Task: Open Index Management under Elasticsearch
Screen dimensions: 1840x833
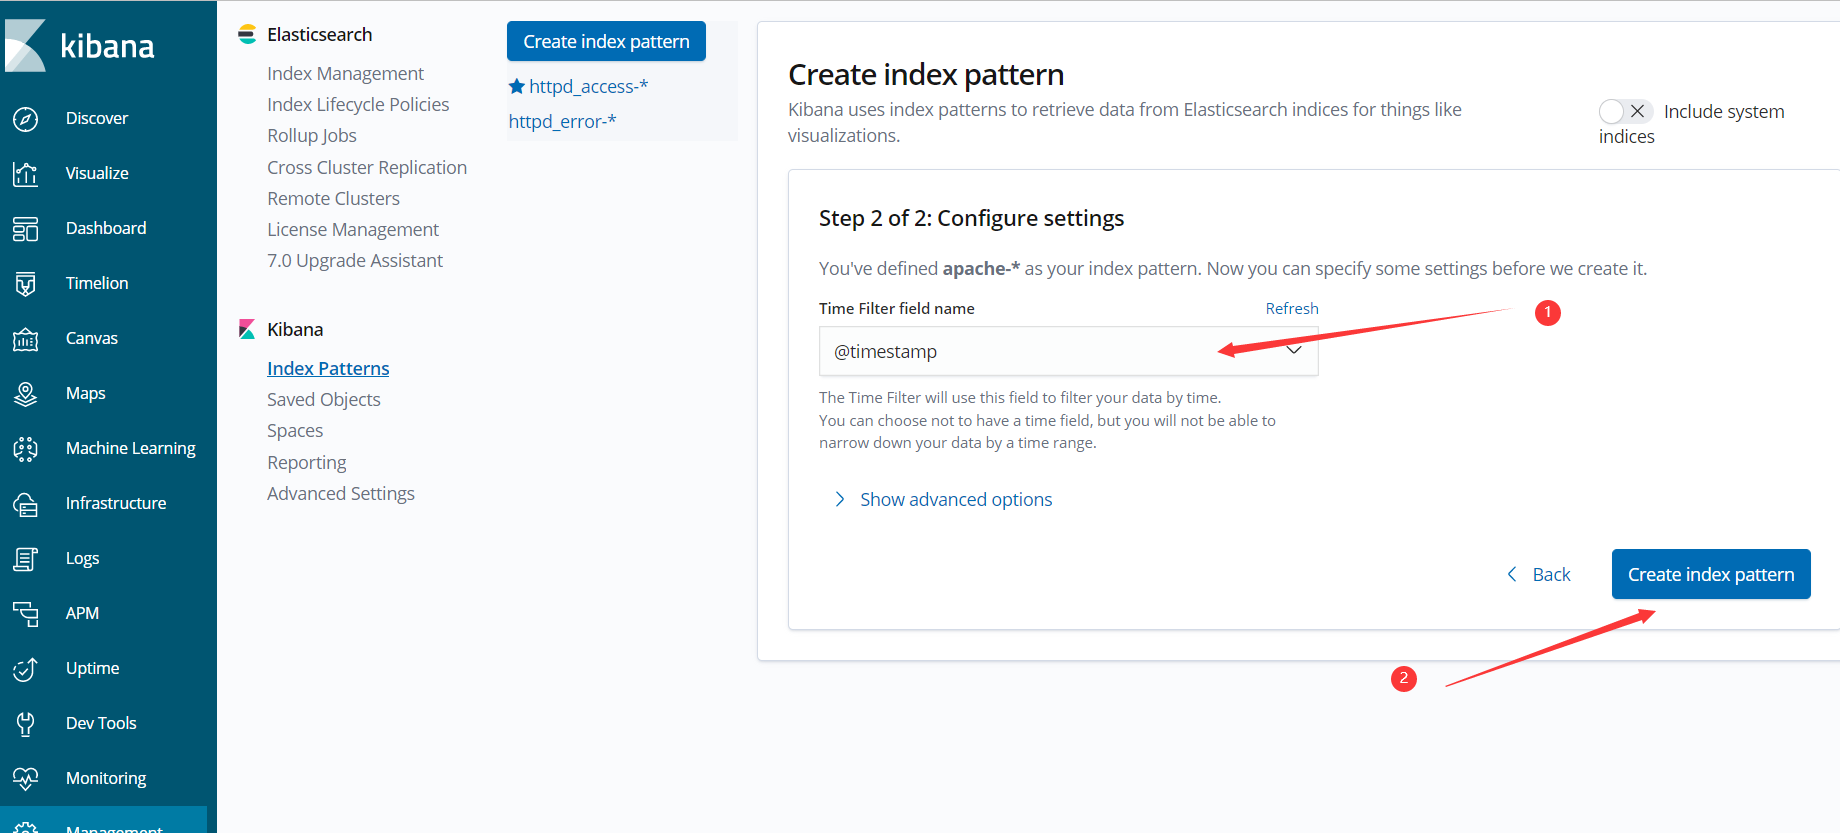Action: (345, 73)
